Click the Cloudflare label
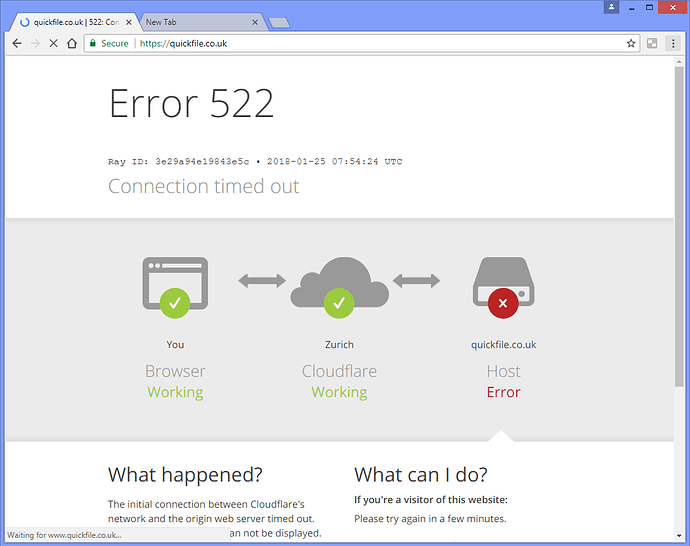The height and width of the screenshot is (546, 690). tap(339, 371)
